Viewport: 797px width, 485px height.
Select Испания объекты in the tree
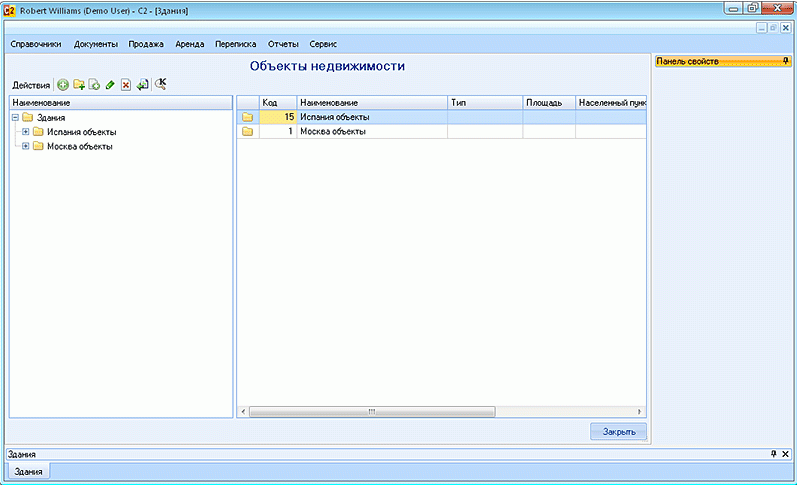[x=82, y=132]
